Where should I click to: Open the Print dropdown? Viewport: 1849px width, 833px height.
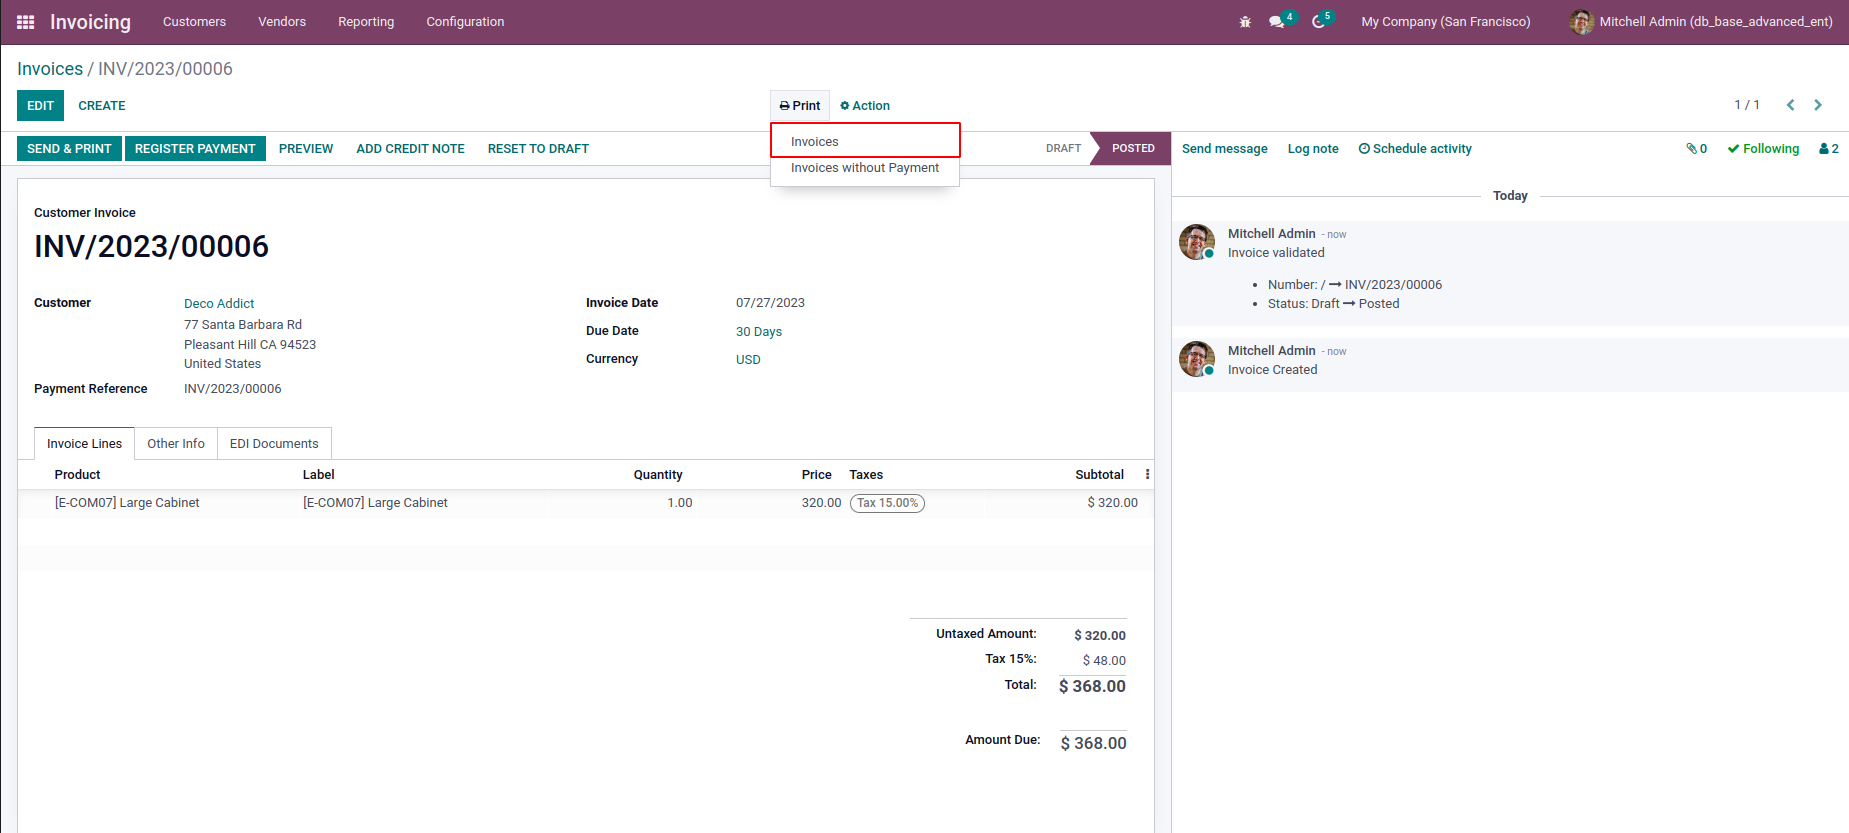click(x=800, y=106)
